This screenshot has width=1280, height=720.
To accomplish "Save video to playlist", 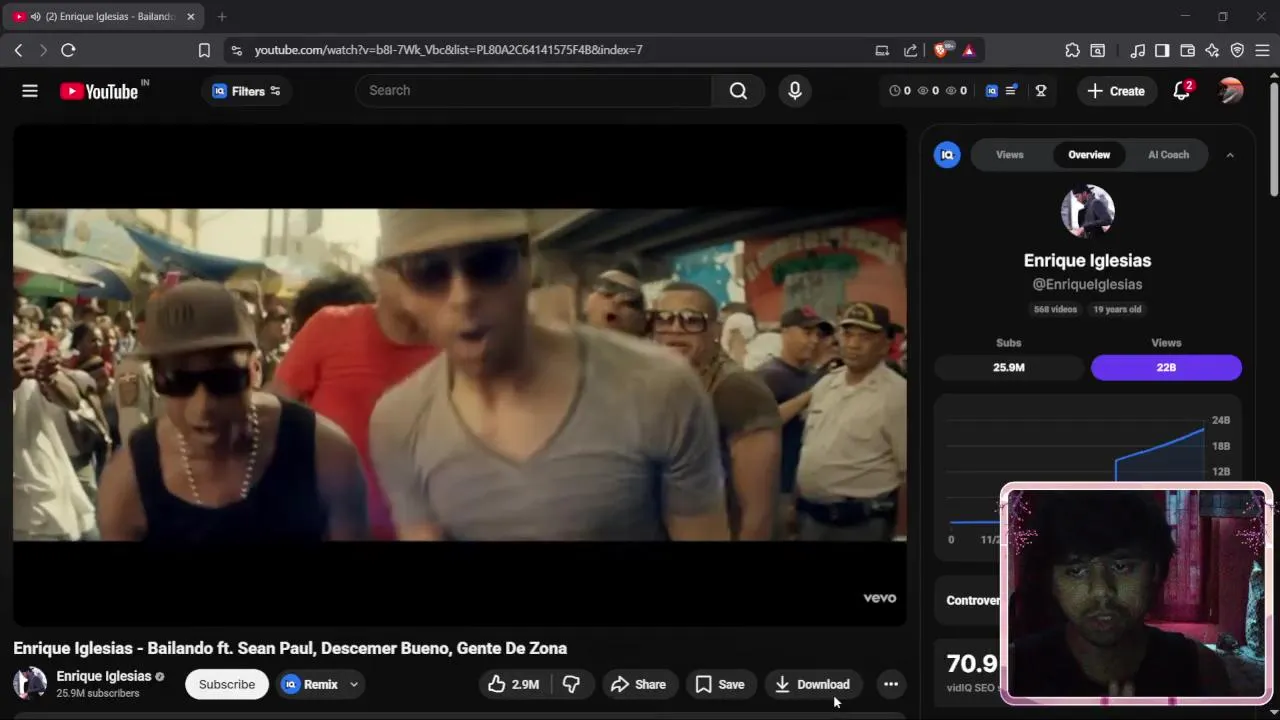I will 720,684.
